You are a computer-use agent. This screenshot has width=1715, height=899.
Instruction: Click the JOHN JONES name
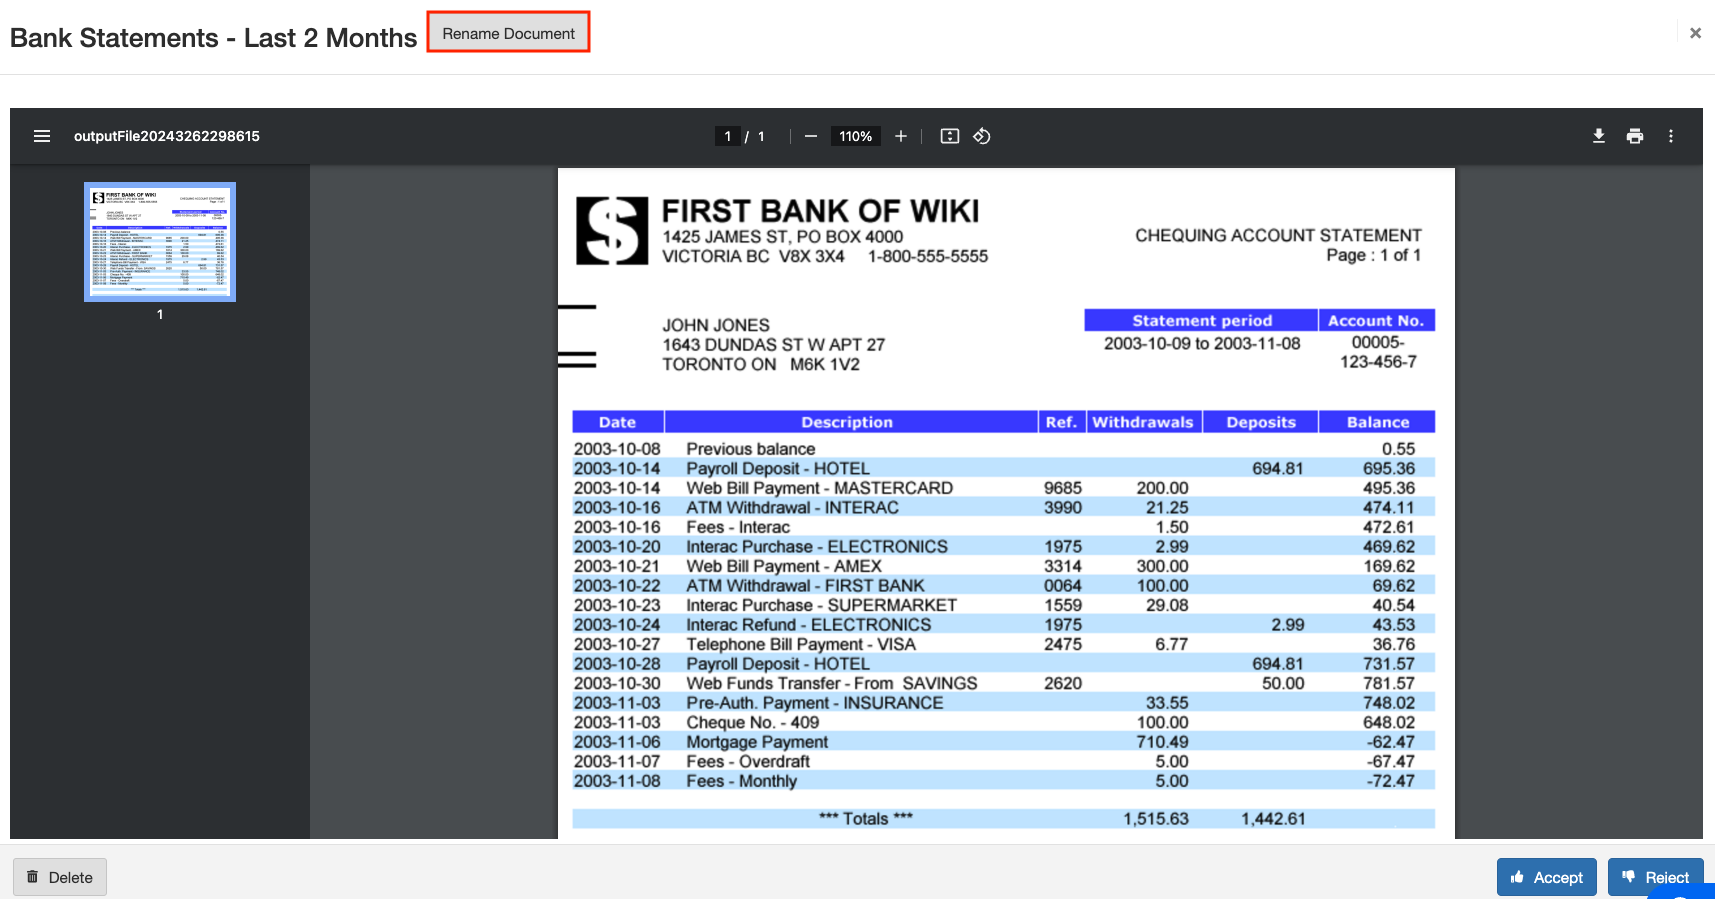(x=716, y=325)
